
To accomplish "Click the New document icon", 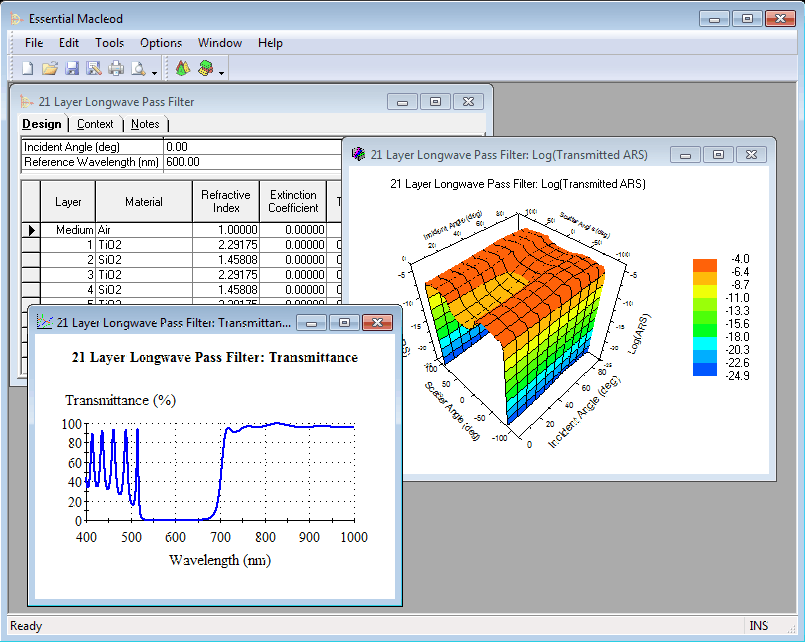I will [28, 69].
